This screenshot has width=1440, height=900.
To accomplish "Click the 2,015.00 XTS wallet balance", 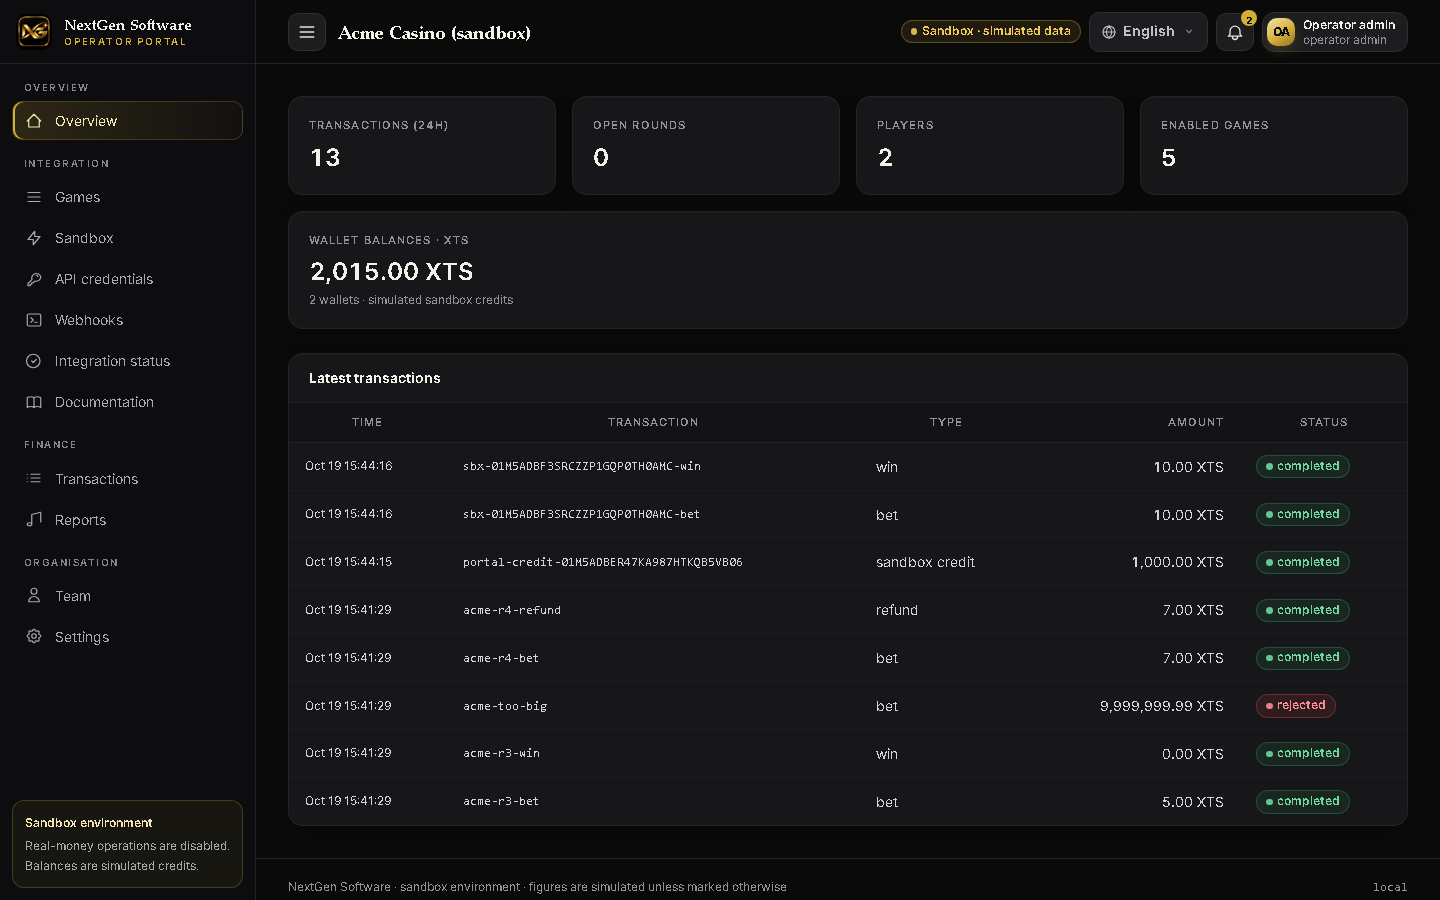I will tap(392, 271).
